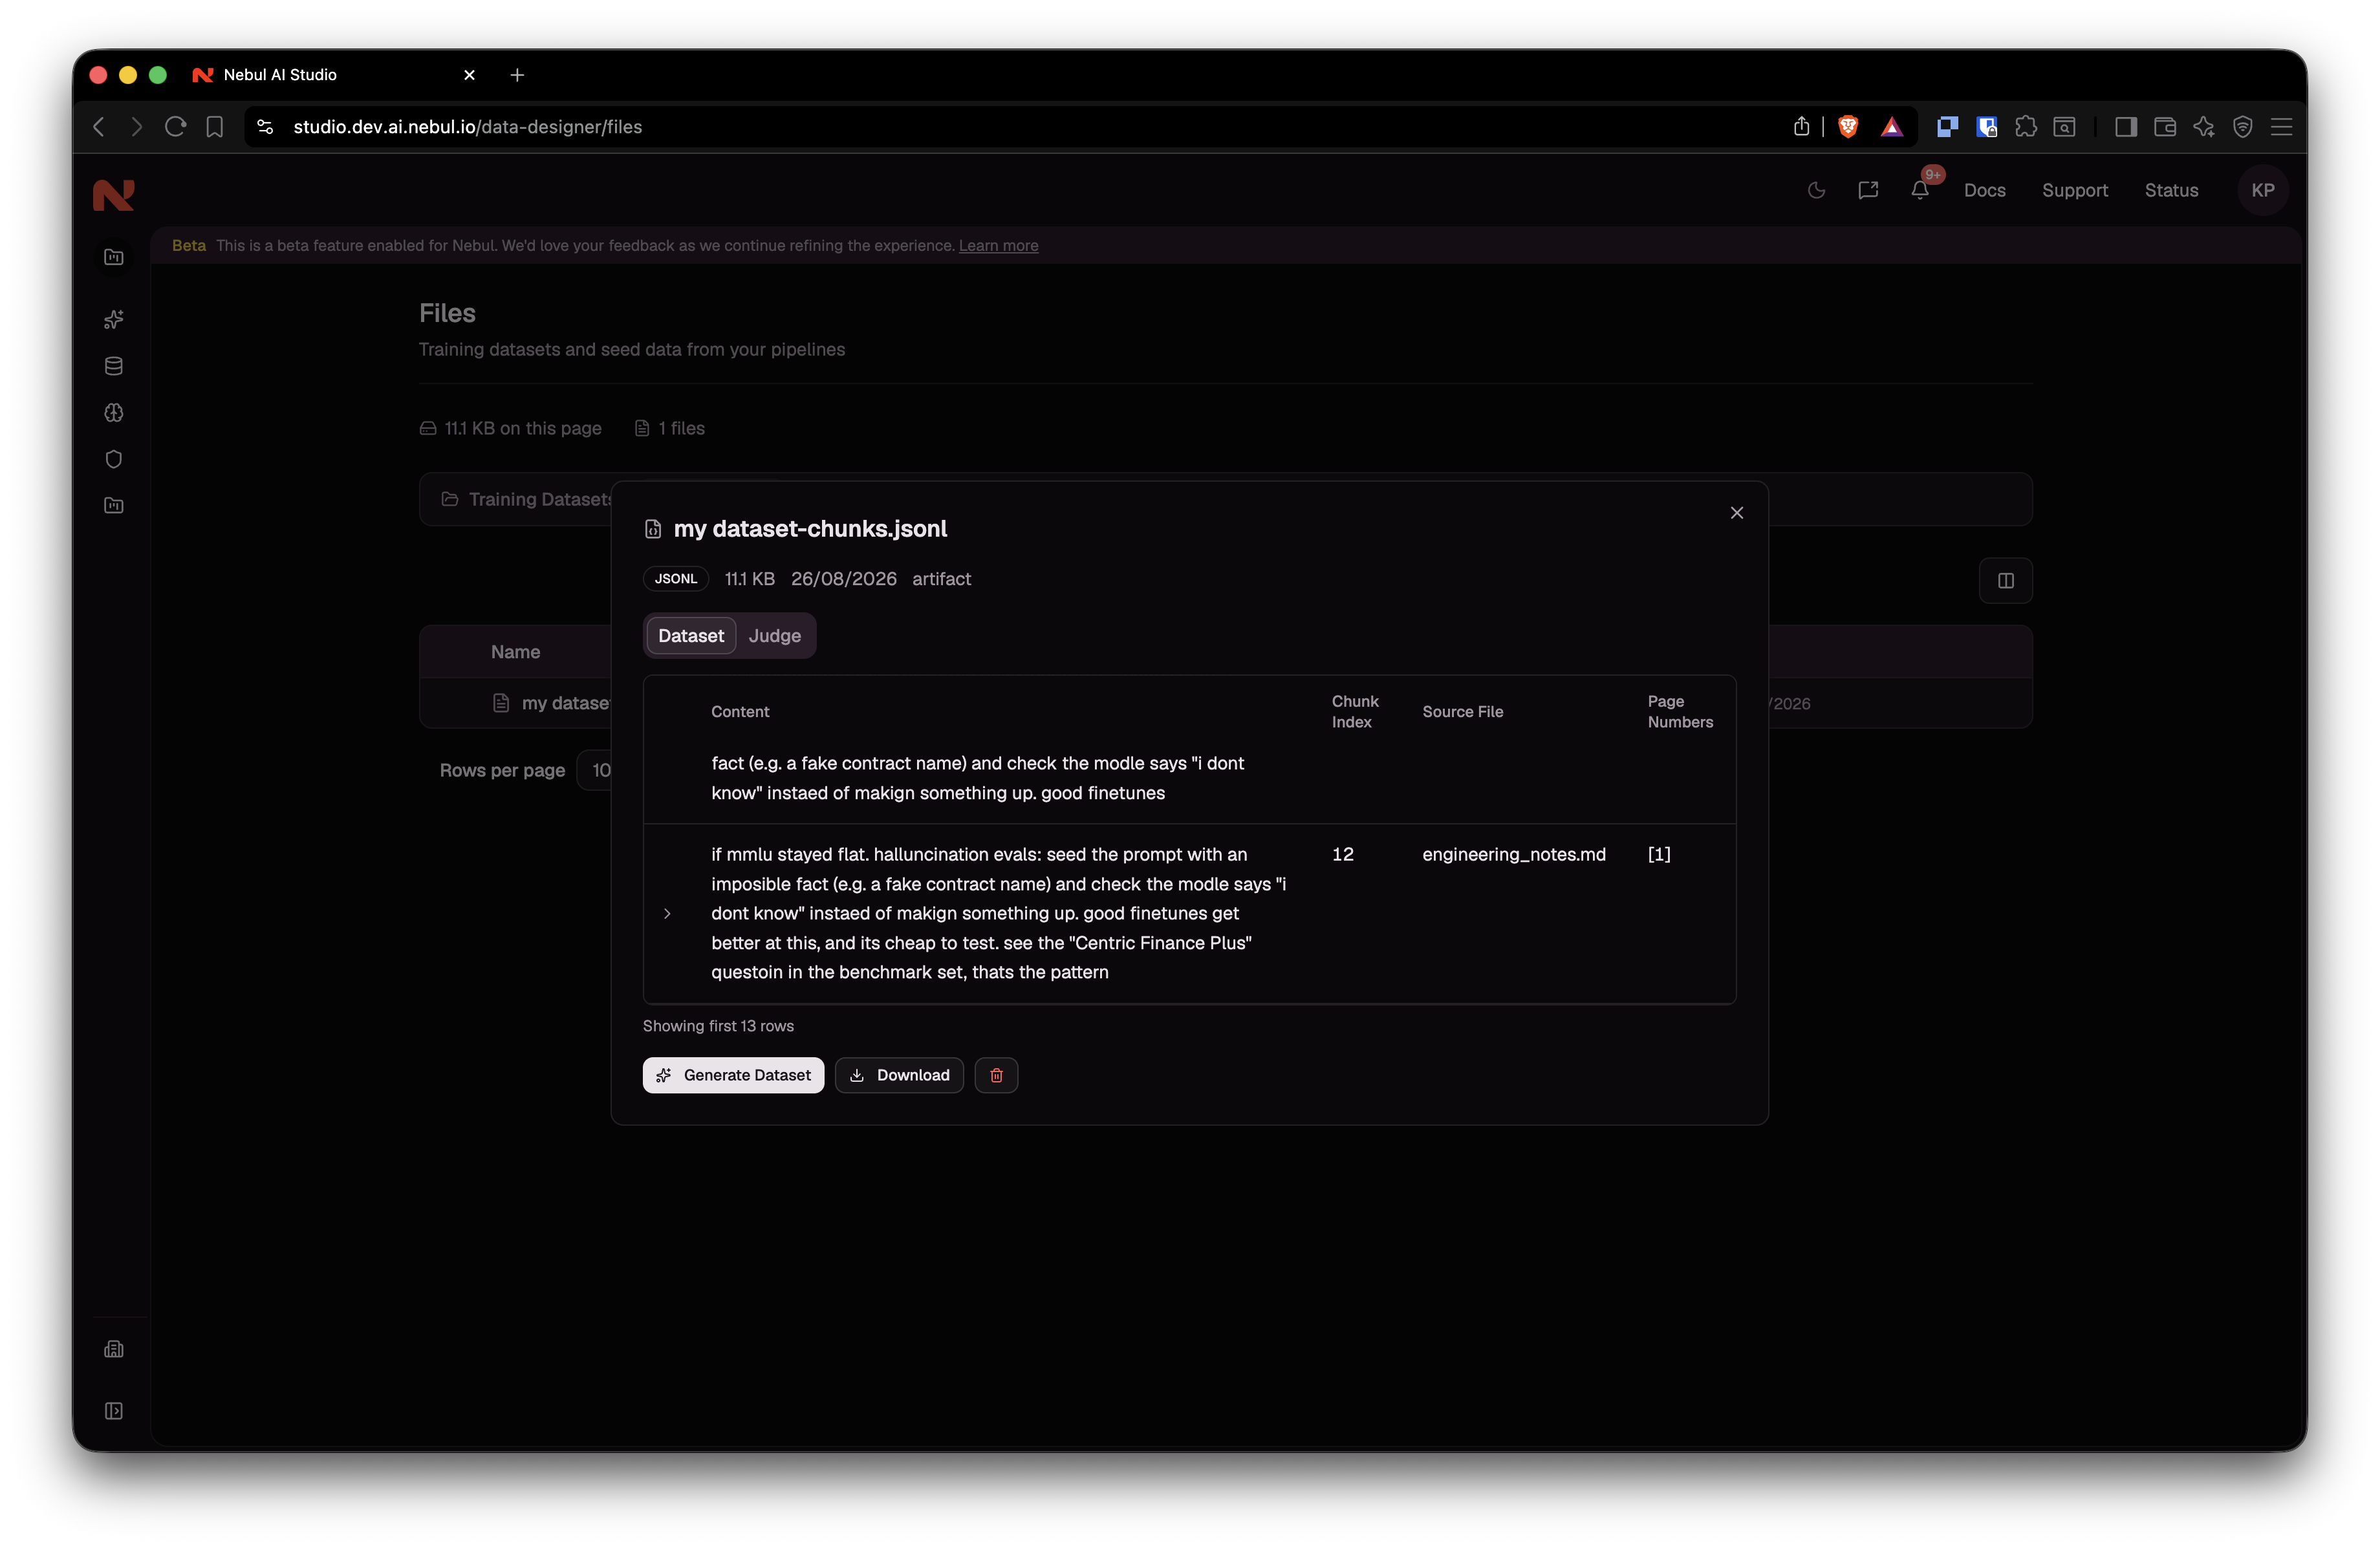The height and width of the screenshot is (1548, 2380).
Task: Click the sparkles icon in the sidebar
Action: (114, 320)
